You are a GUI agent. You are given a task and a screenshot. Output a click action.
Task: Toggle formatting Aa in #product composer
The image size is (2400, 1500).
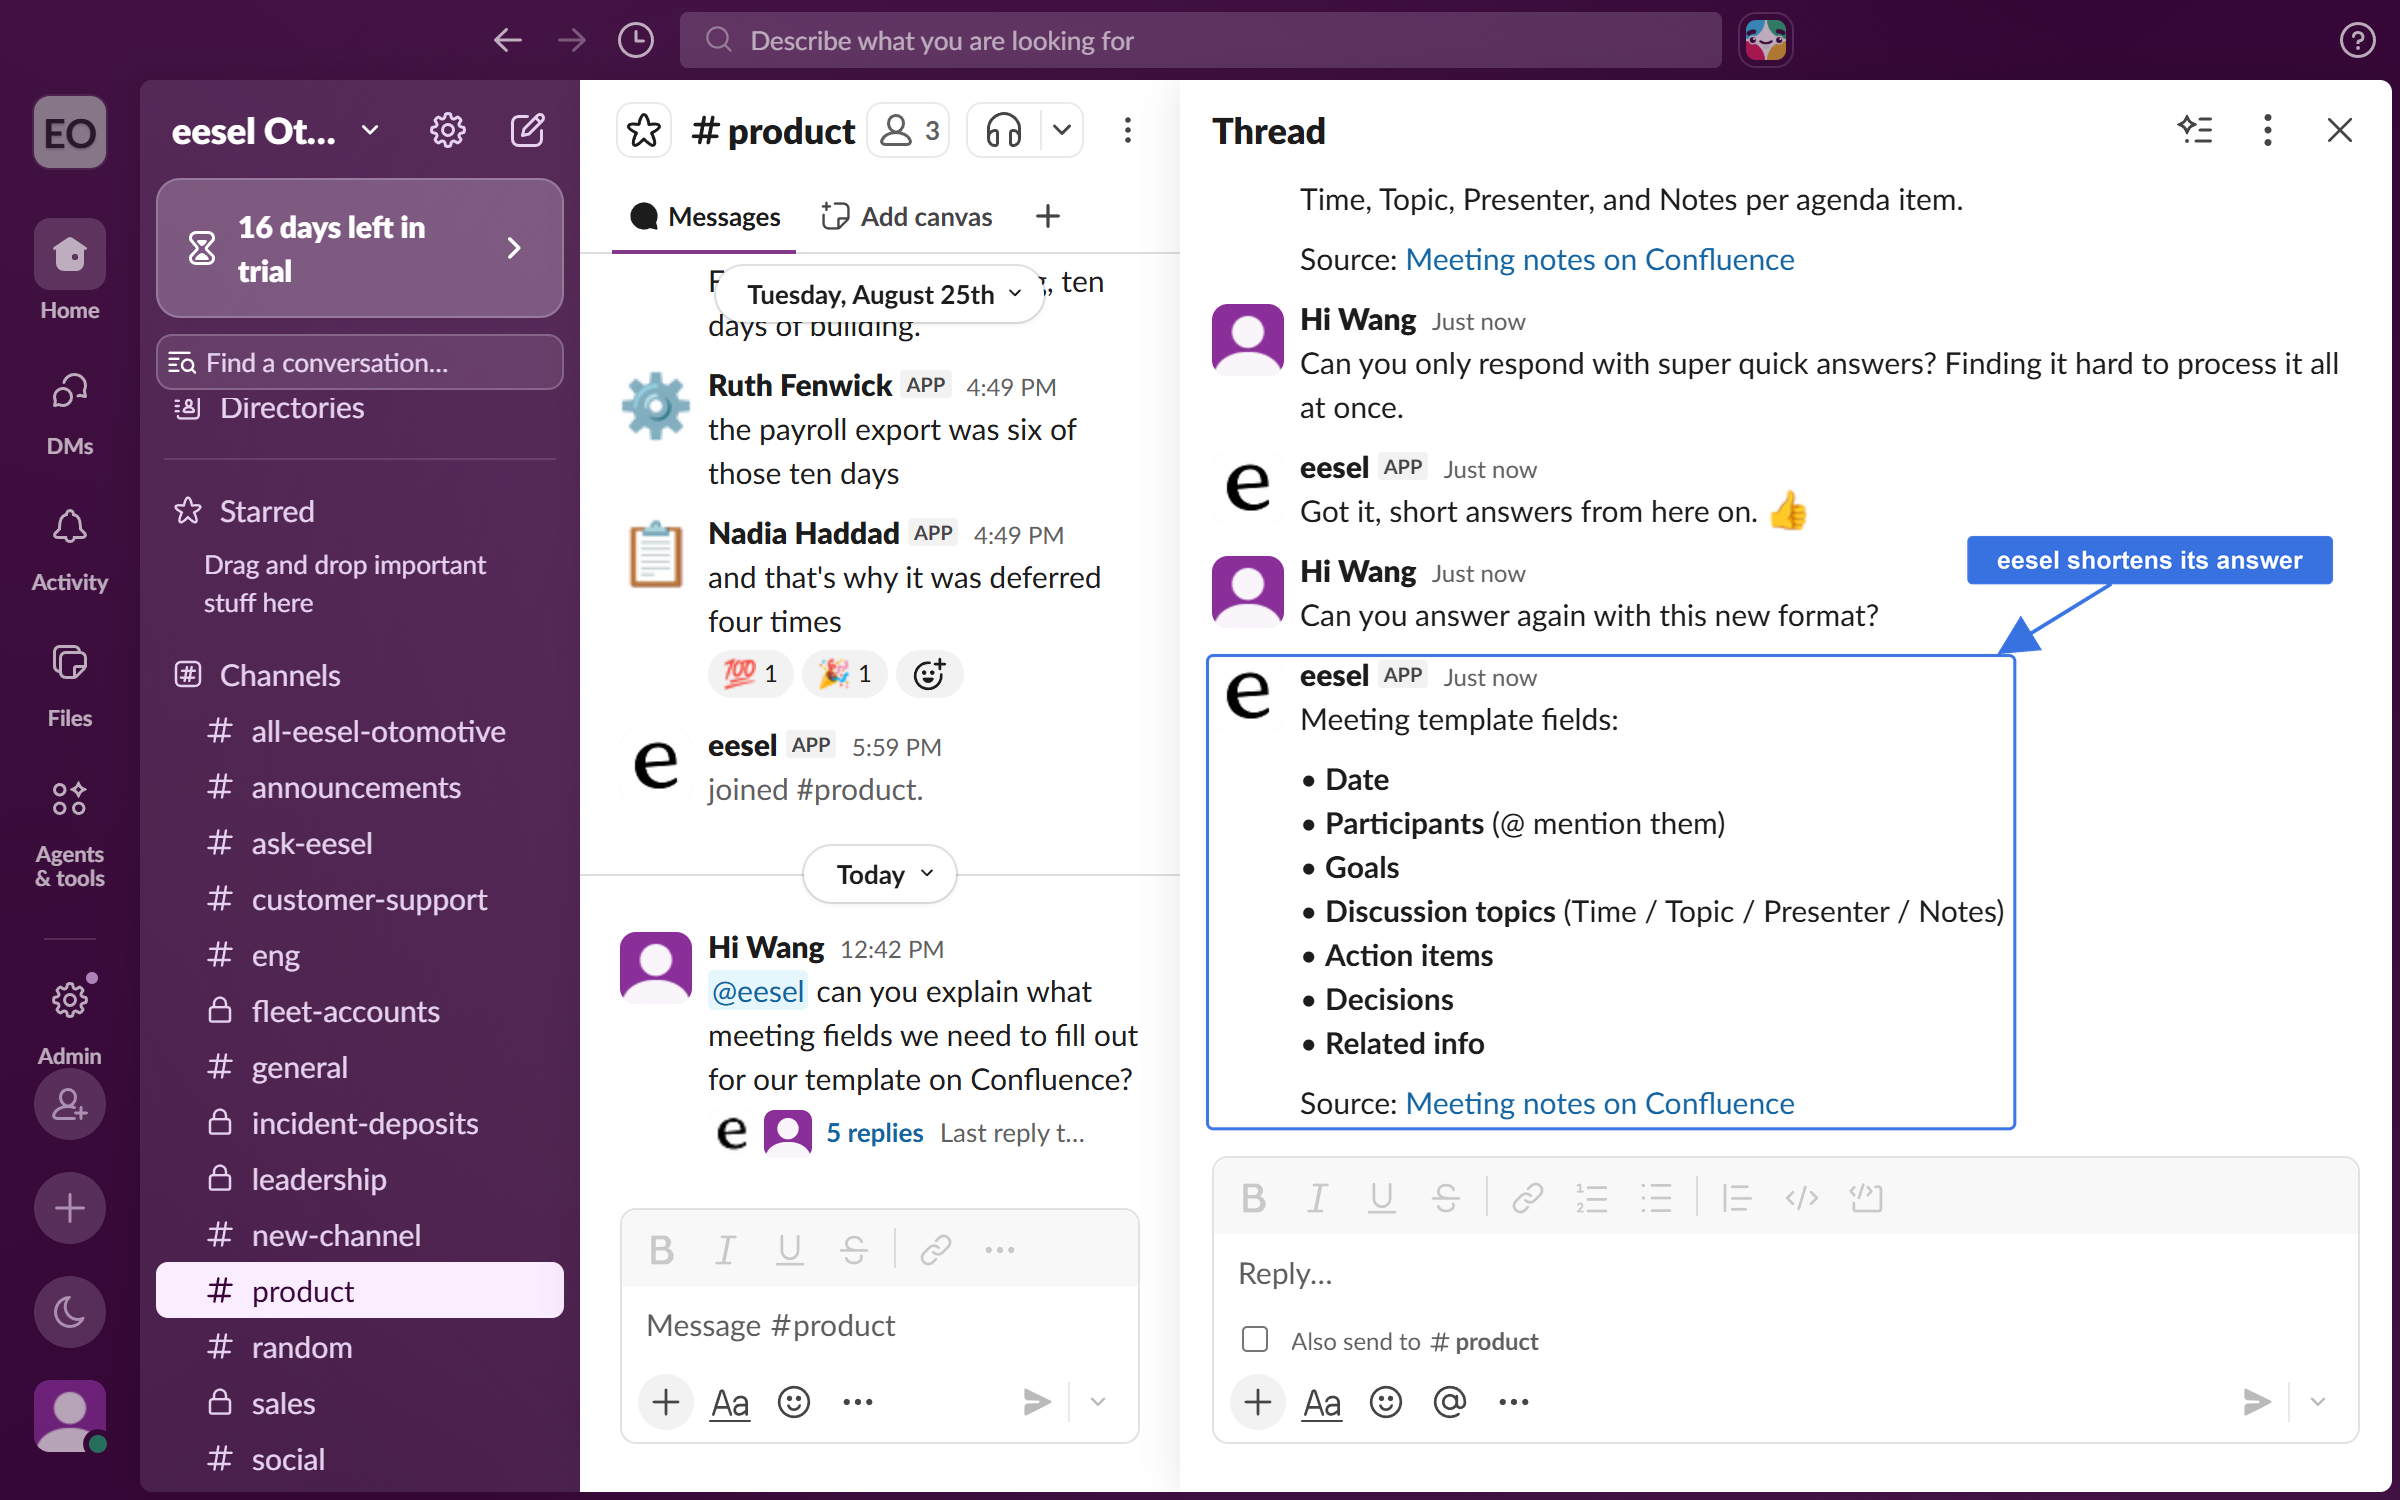click(729, 1402)
